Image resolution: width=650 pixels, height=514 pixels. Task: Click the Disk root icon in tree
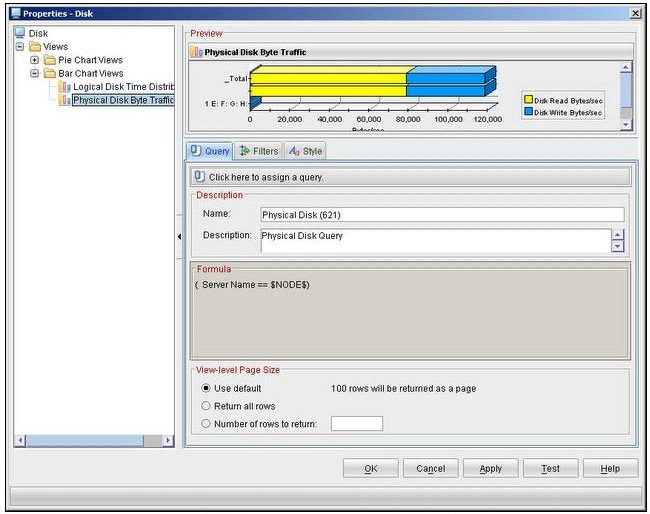(x=20, y=33)
